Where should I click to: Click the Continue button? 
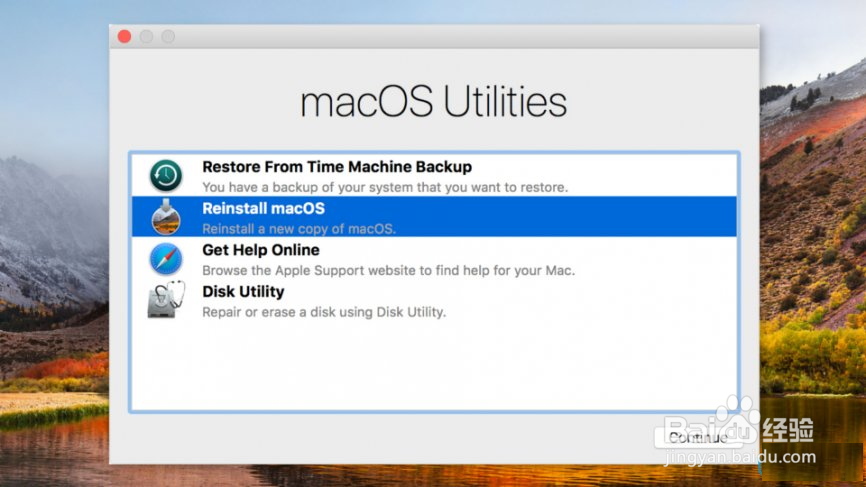[x=698, y=438]
